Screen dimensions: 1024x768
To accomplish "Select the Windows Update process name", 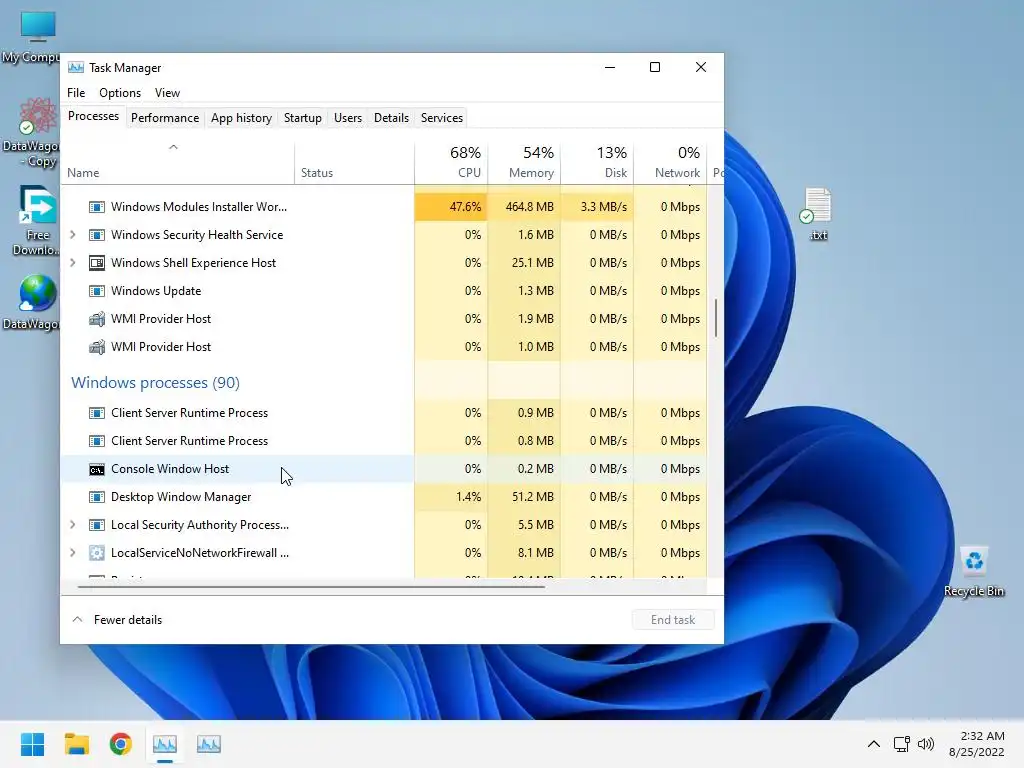I will coord(156,291).
